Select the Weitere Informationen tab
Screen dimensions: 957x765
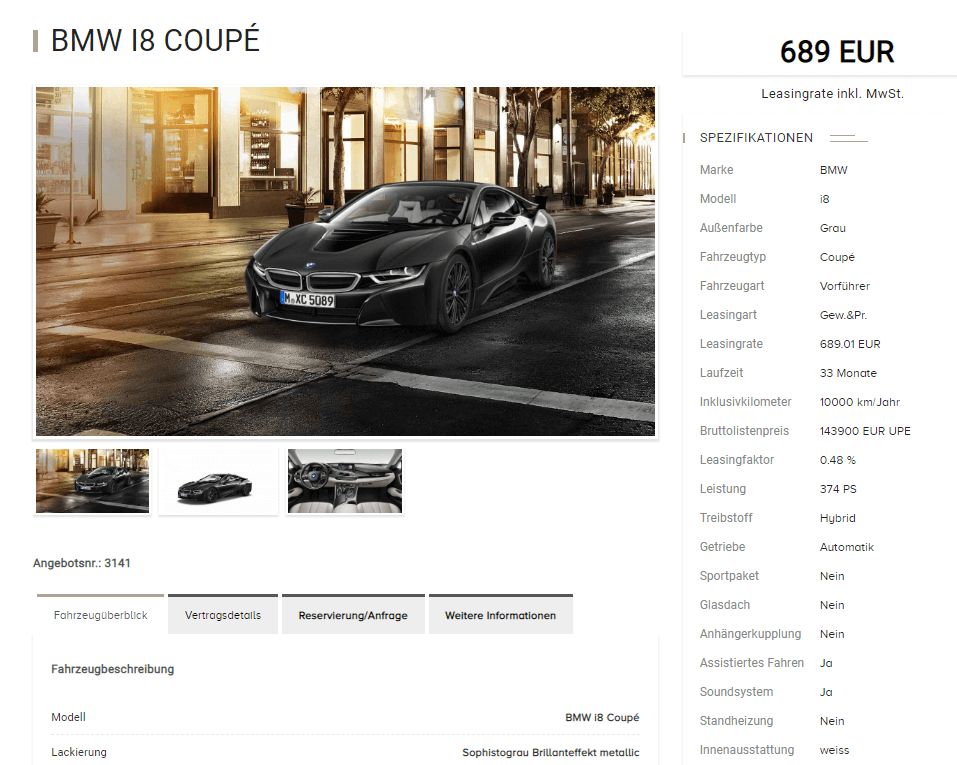tap(500, 614)
